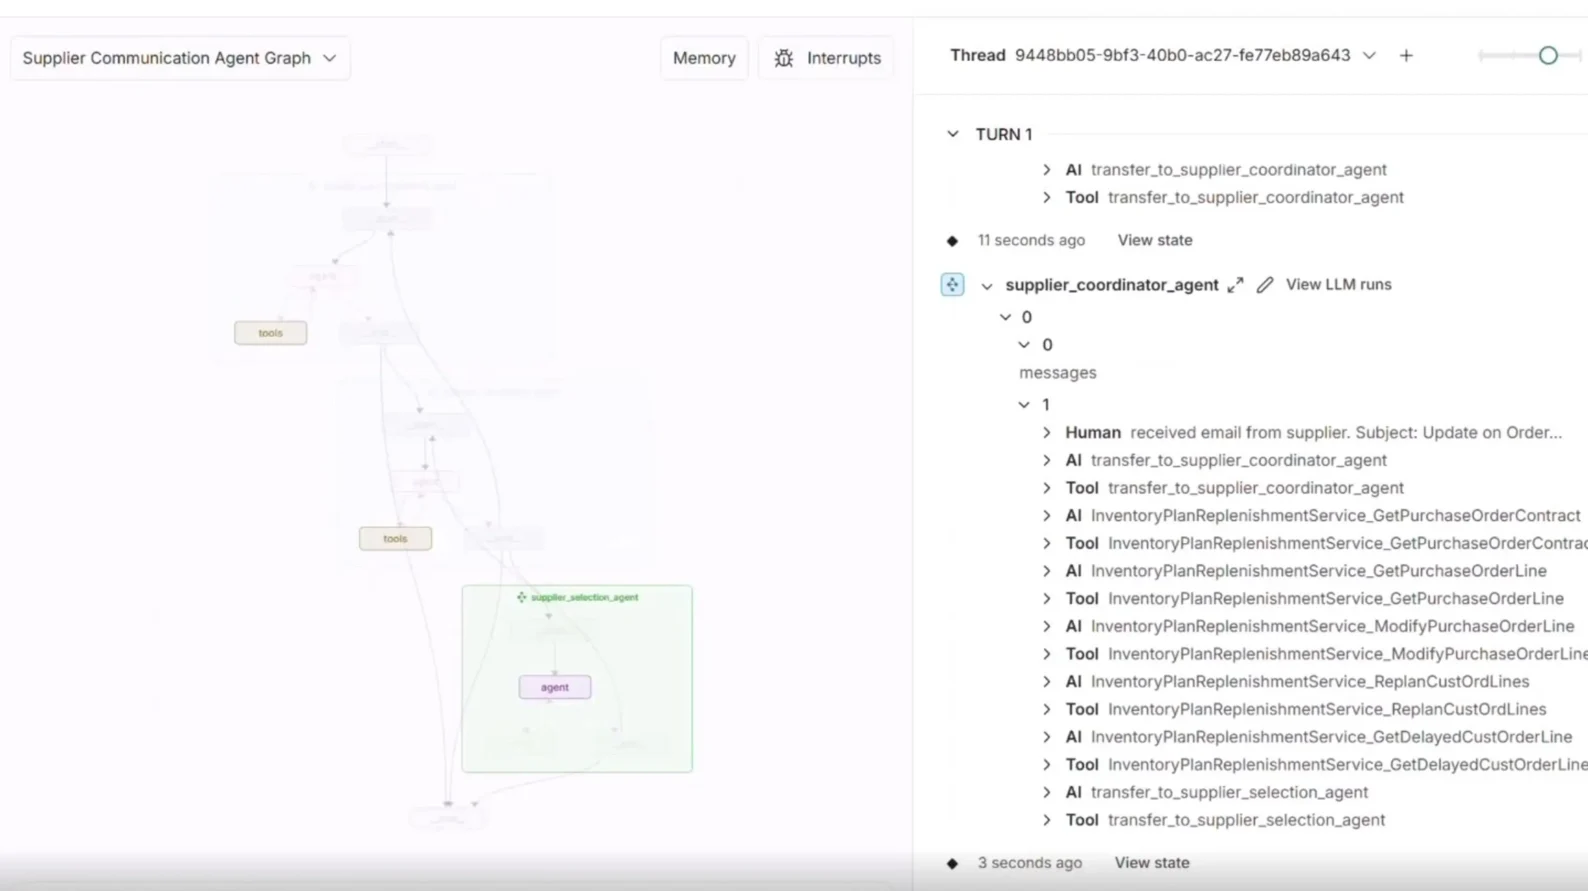Click the supplier_selection_agent icon in graph
1588x891 pixels.
[x=521, y=597]
